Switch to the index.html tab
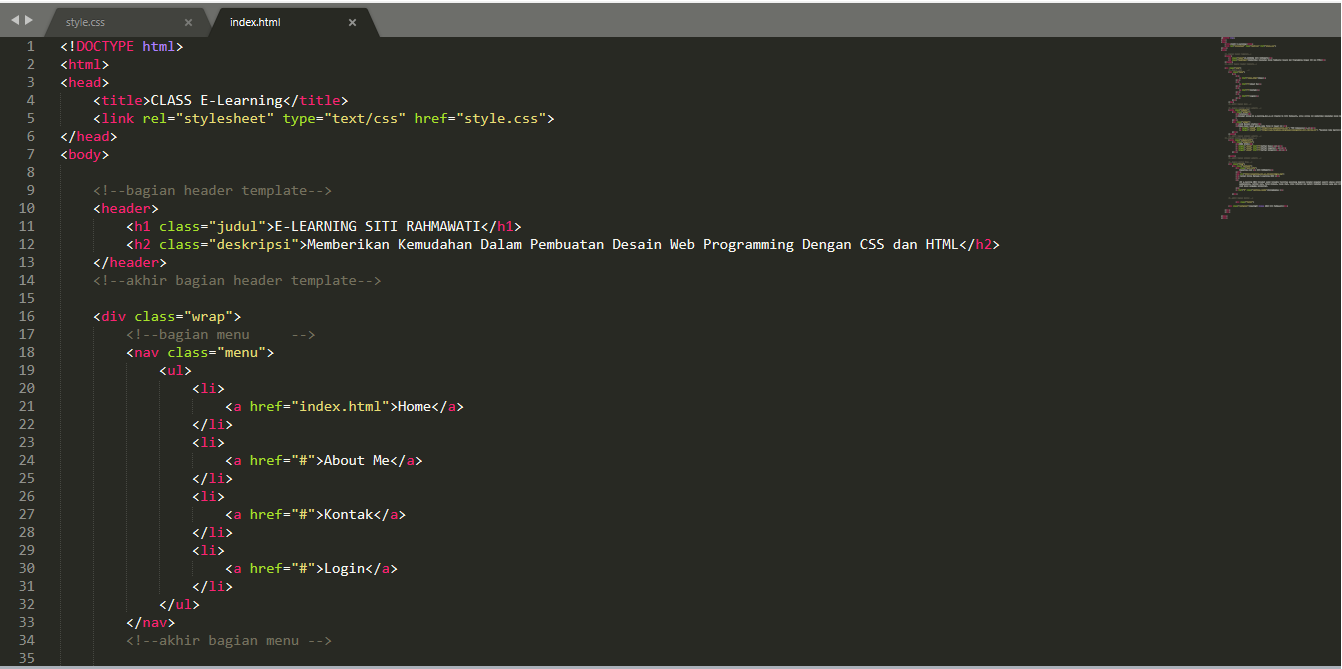The height and width of the screenshot is (669, 1342). click(x=255, y=20)
